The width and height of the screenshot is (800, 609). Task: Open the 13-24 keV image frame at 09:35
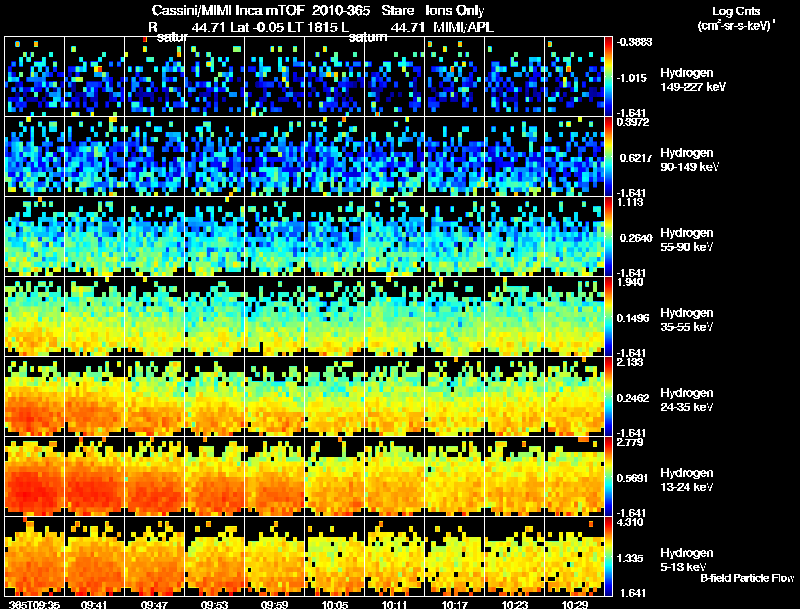tap(35, 476)
